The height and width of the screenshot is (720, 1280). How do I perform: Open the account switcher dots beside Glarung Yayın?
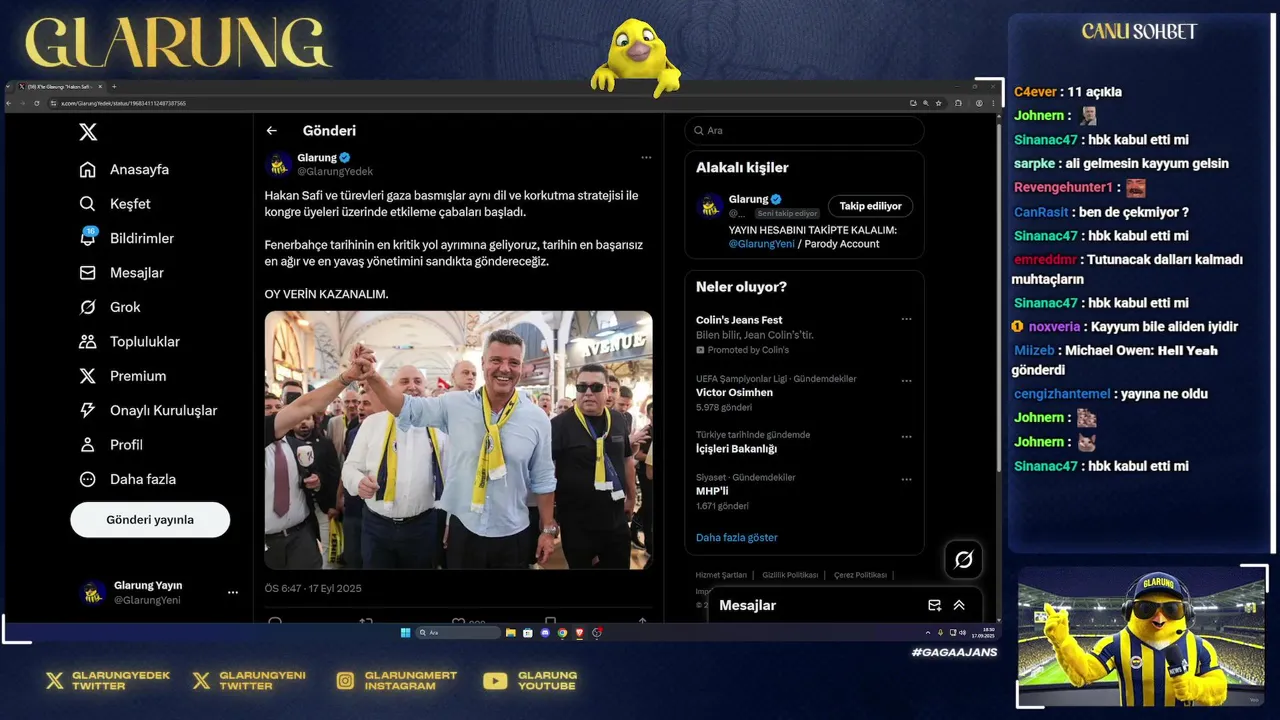point(233,593)
